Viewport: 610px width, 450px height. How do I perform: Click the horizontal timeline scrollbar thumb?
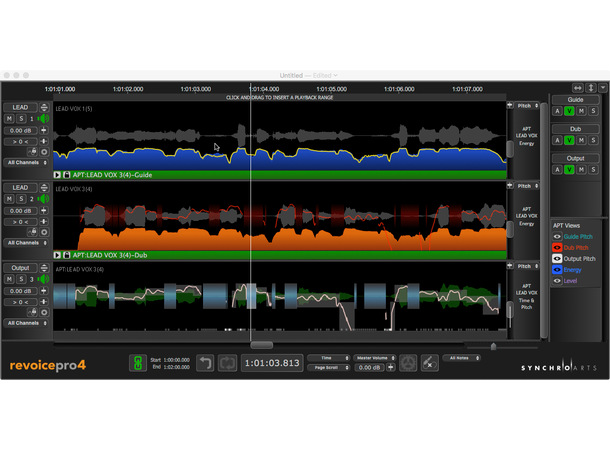[x=261, y=345]
